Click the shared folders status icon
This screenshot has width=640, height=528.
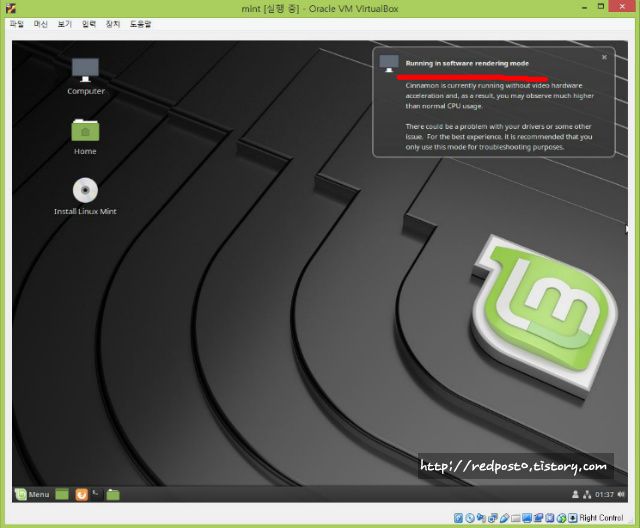pos(516,518)
